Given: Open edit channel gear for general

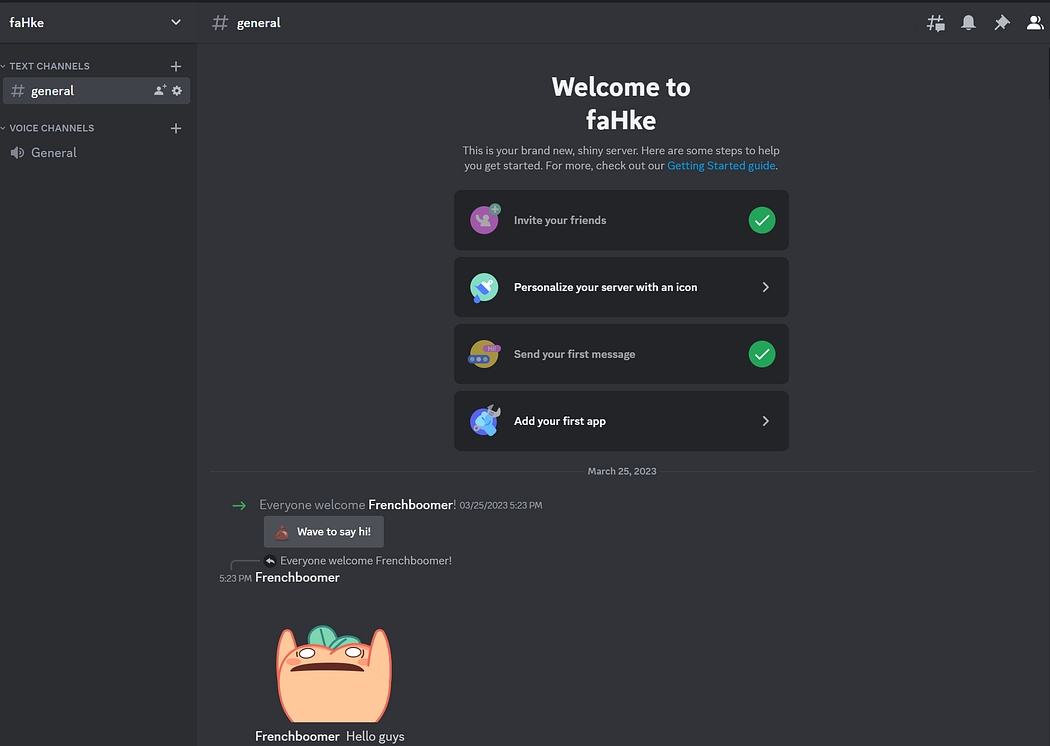Looking at the screenshot, I should coord(177,91).
